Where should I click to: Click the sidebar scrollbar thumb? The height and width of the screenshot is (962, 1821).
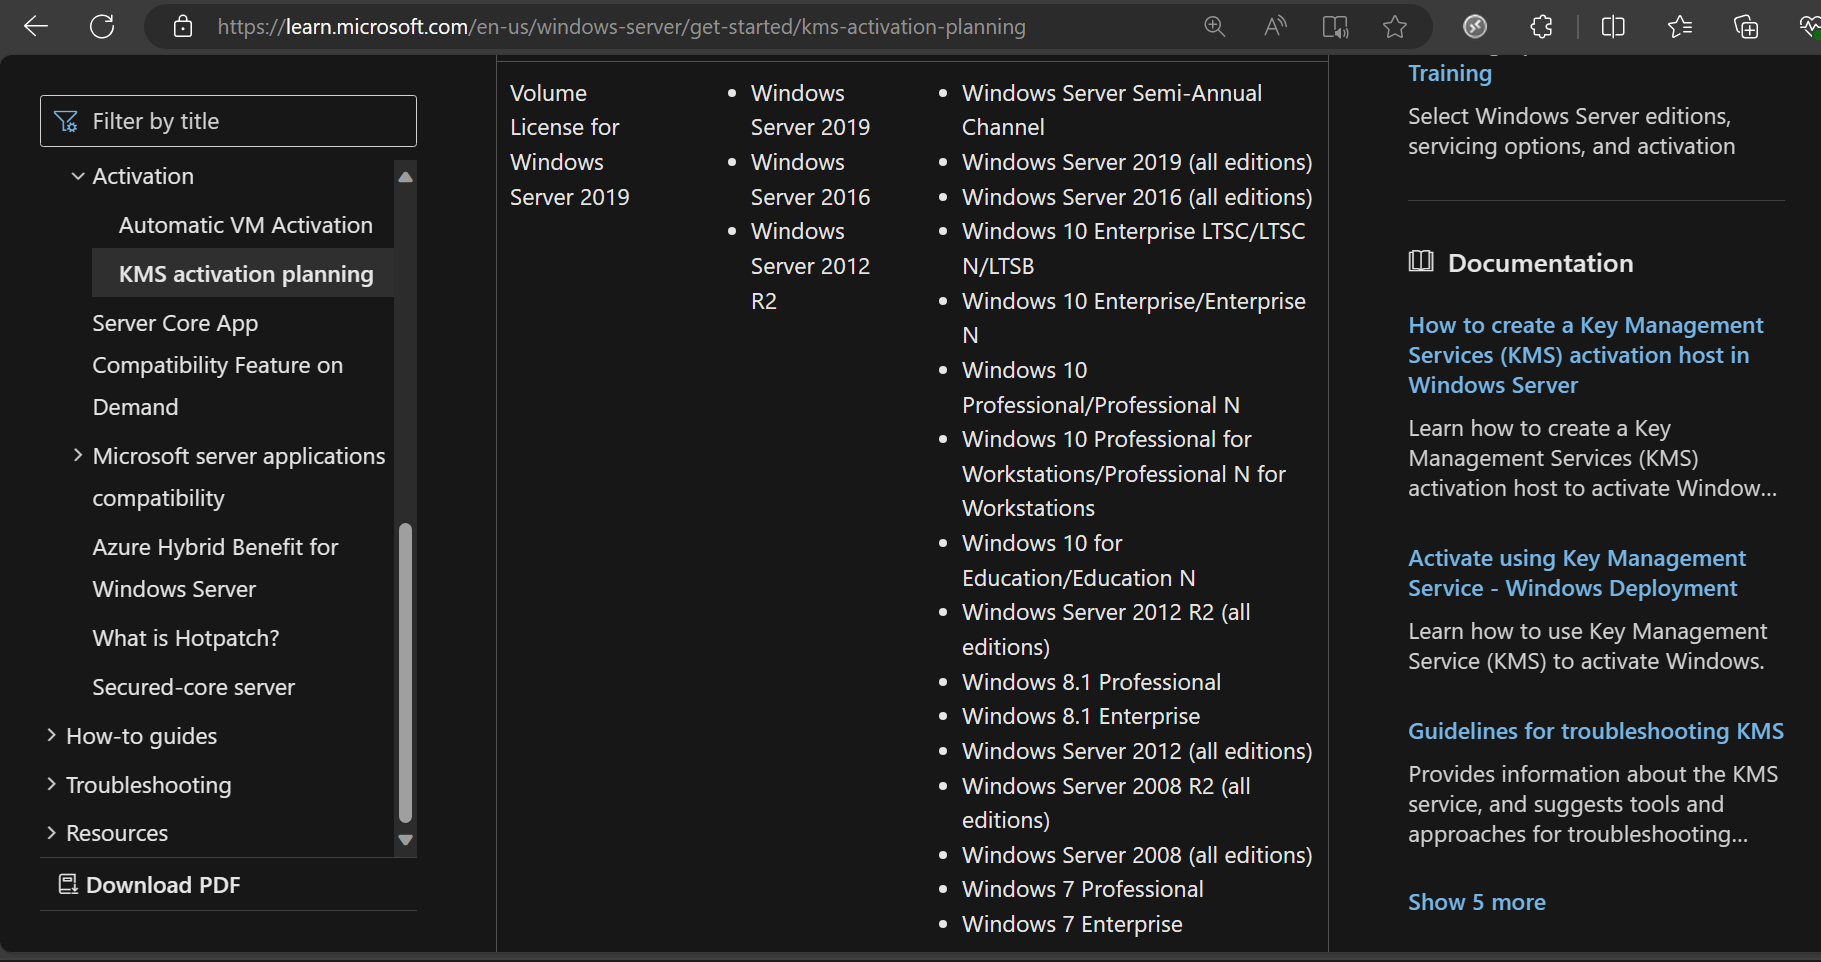tap(405, 672)
